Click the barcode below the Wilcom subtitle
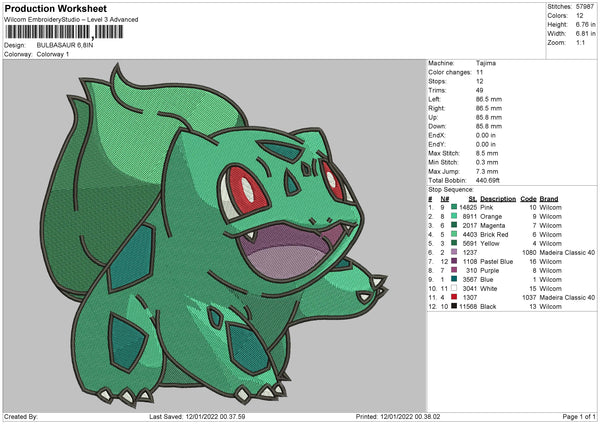This screenshot has height=424, width=600. click(64, 32)
